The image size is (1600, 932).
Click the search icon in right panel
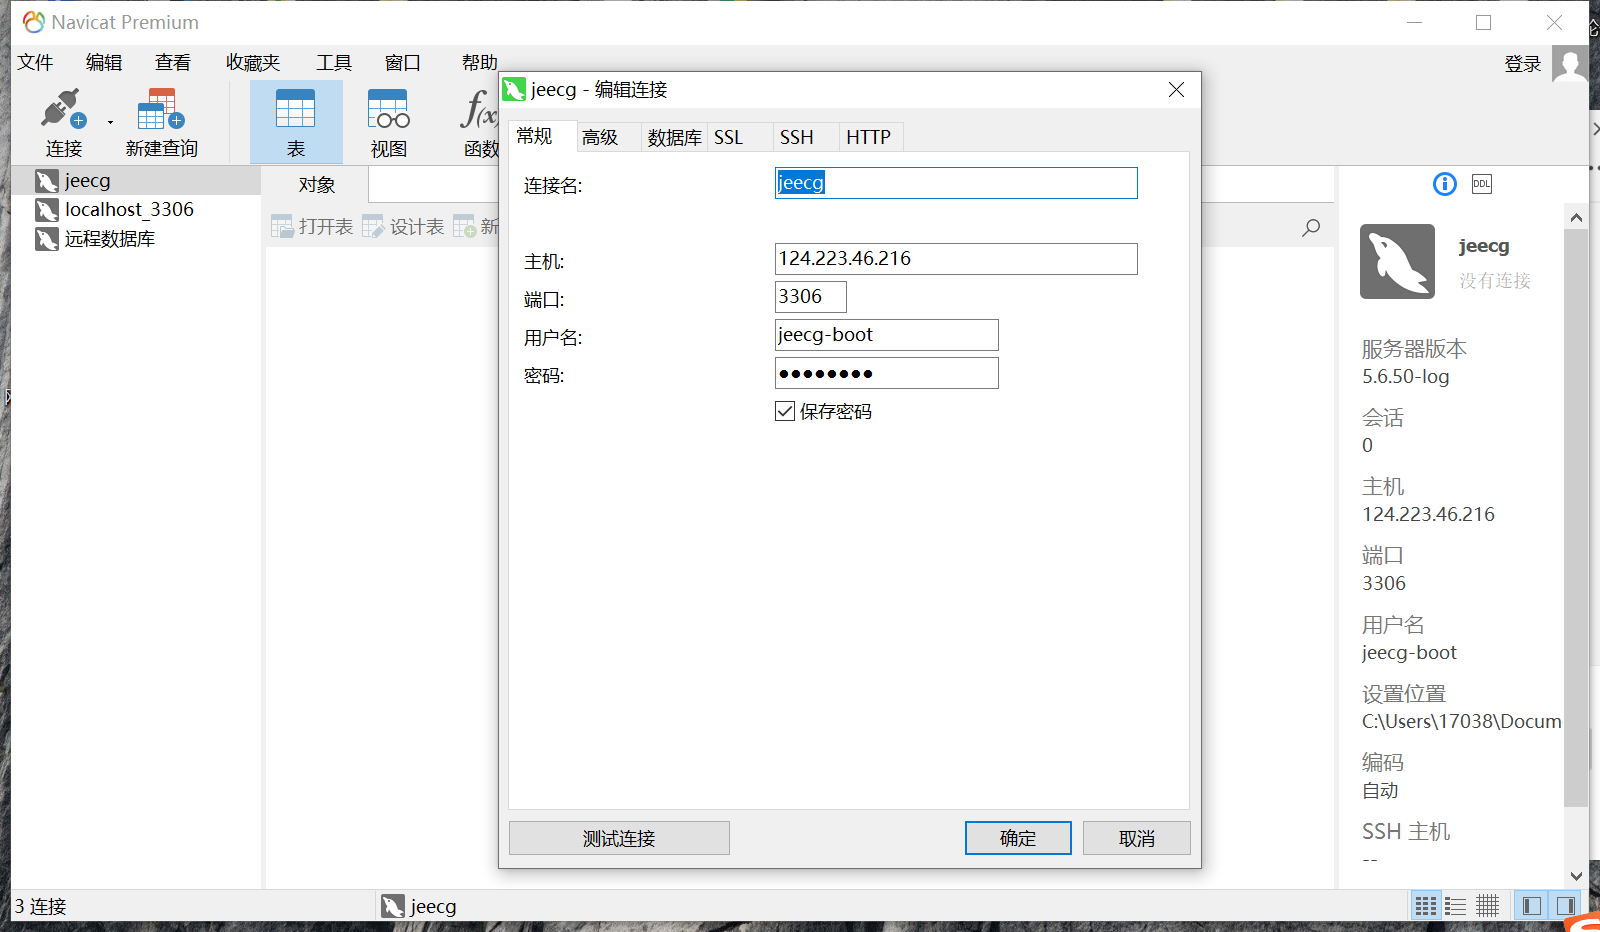coord(1310,227)
